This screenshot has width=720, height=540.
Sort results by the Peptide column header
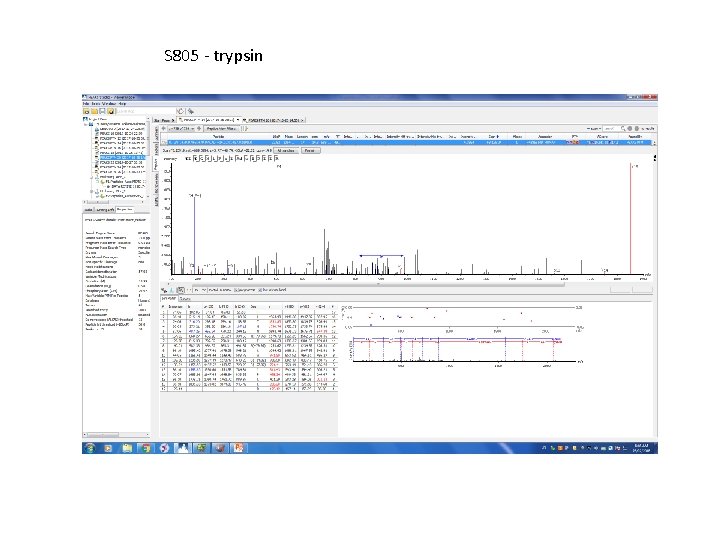(219, 136)
